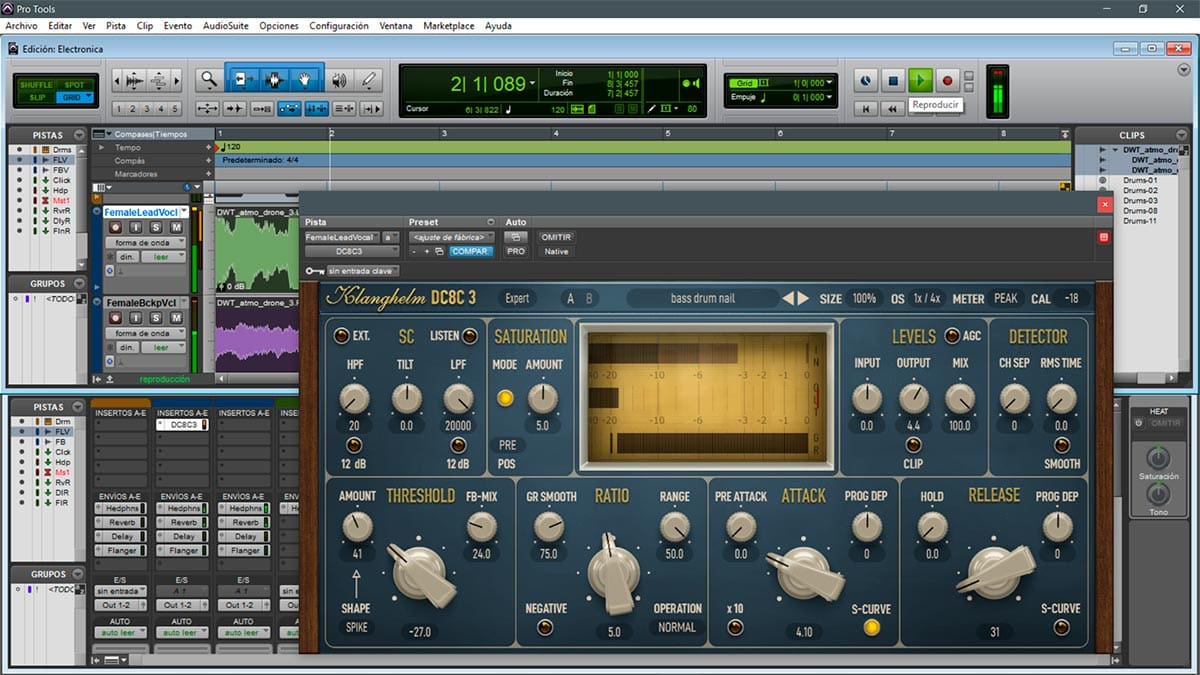
Task: Click the saturation AMOUNT knob
Action: pyautogui.click(x=543, y=399)
